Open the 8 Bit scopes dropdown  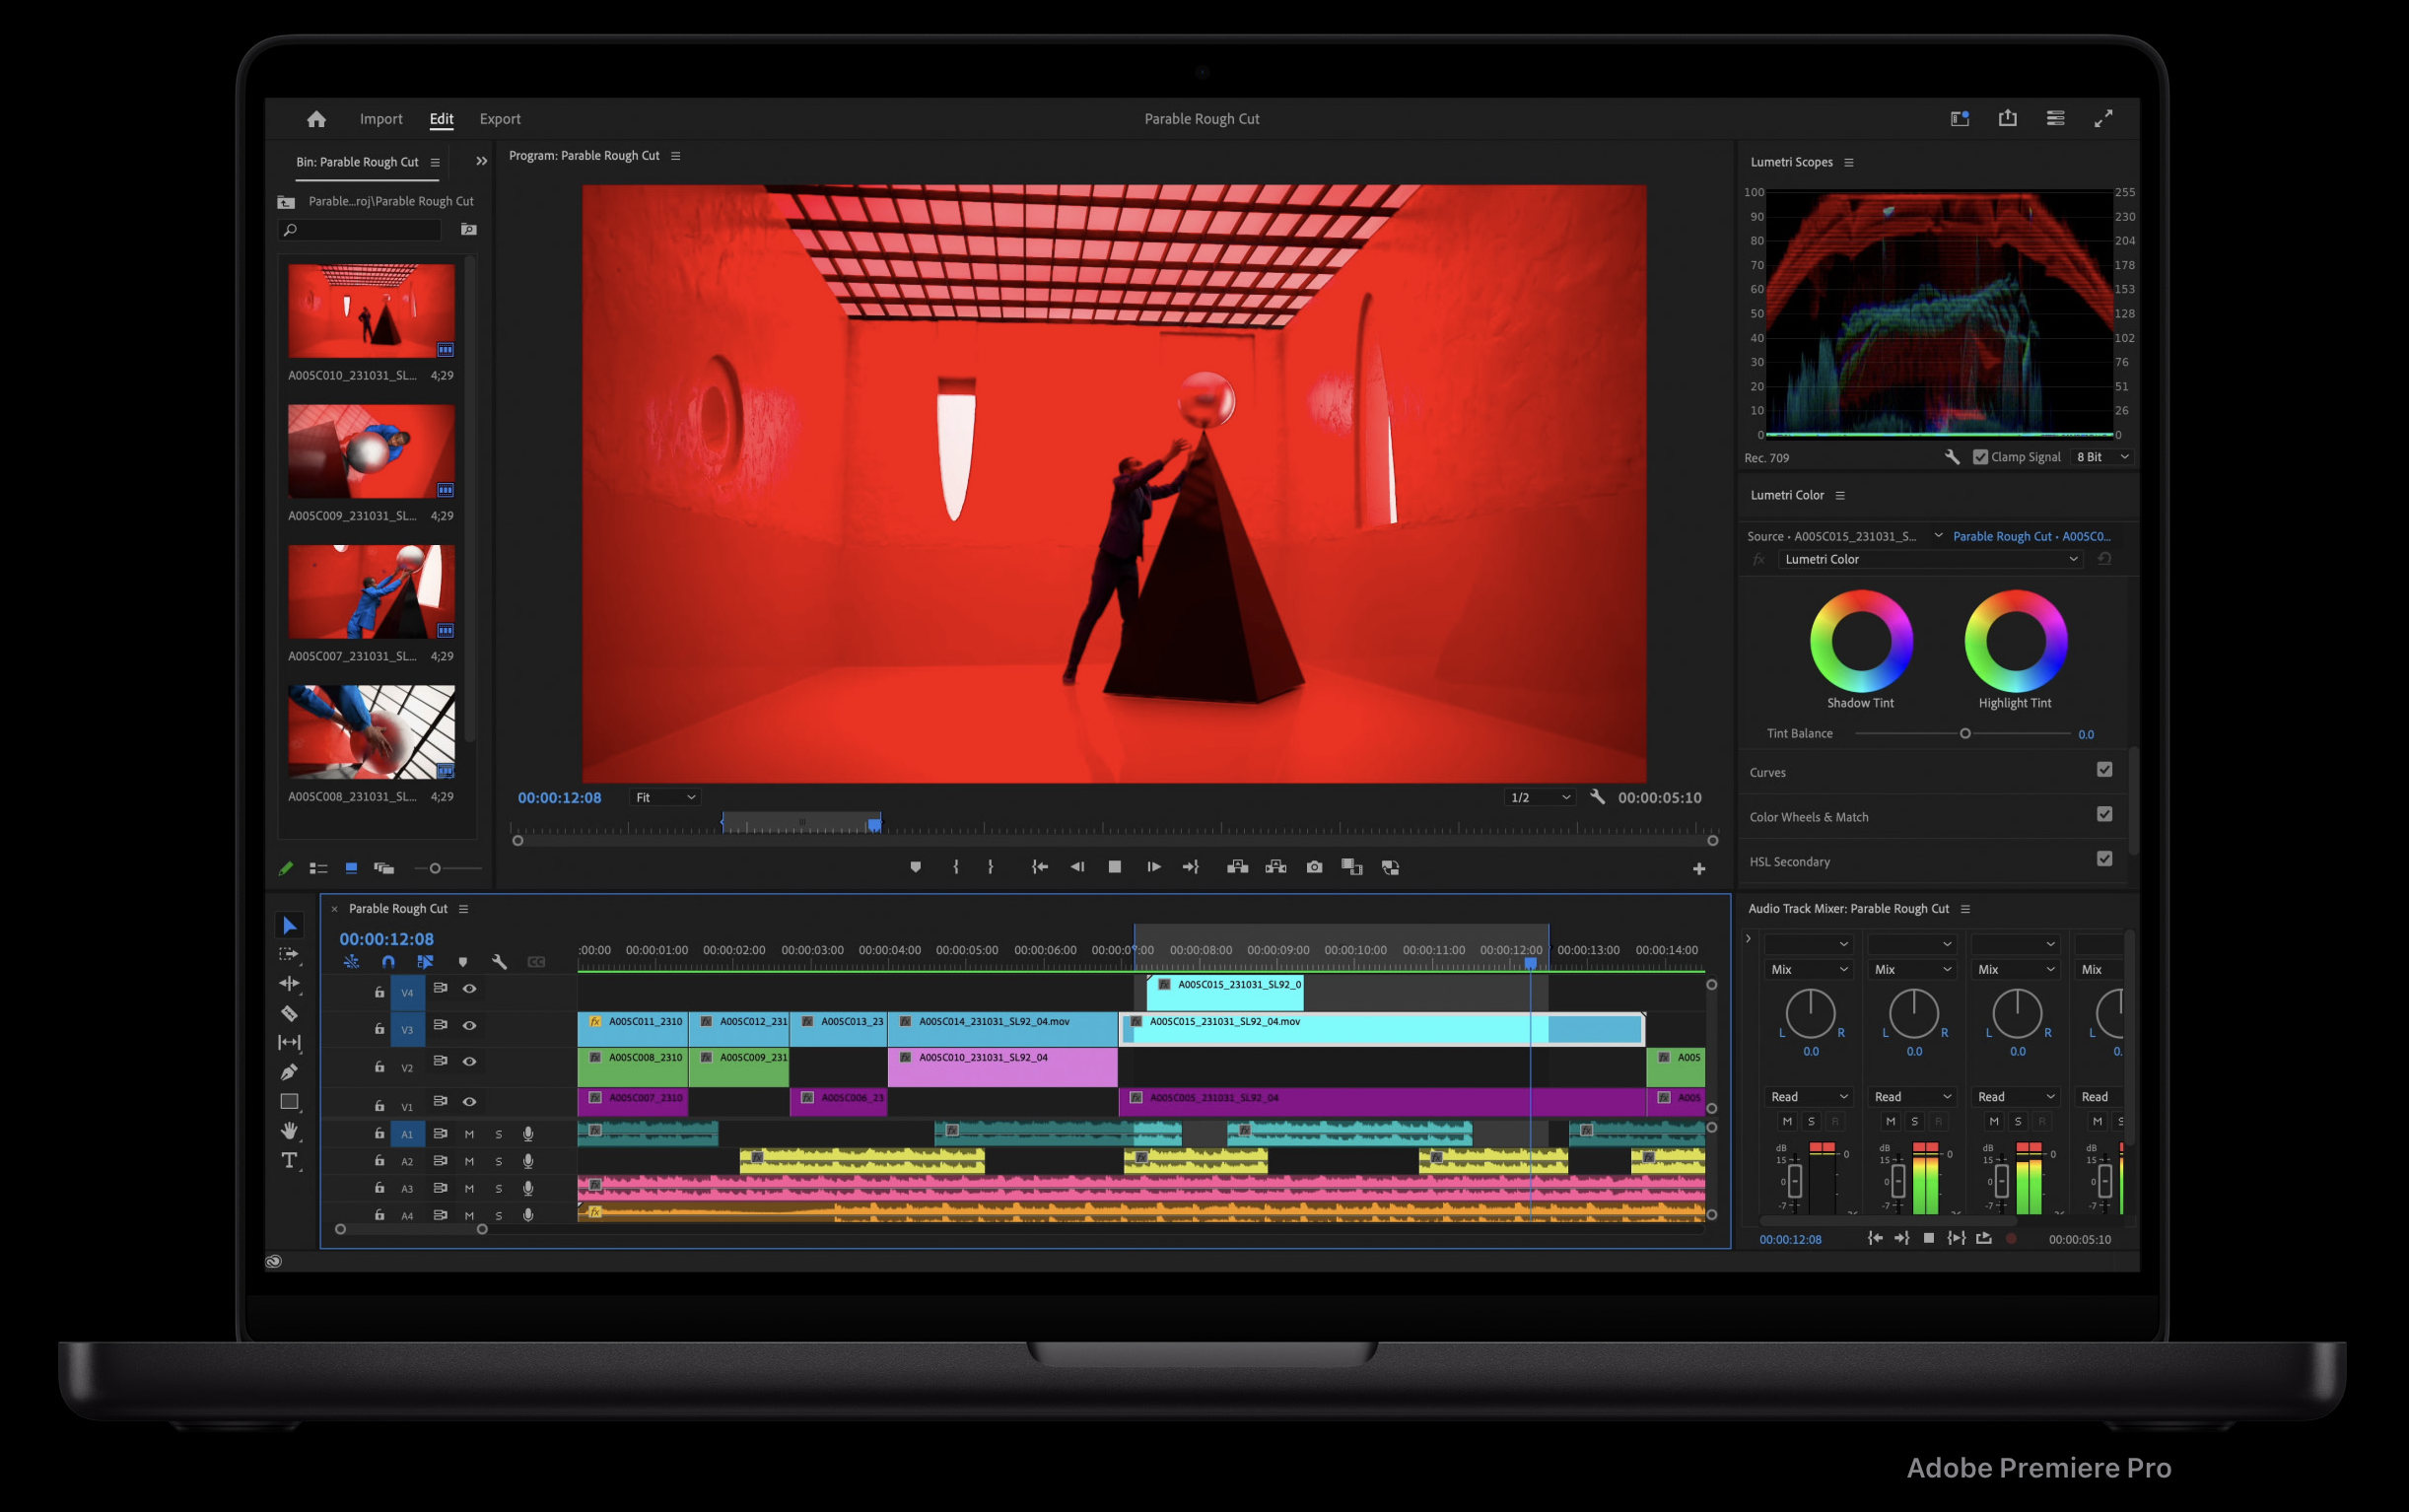[2103, 457]
